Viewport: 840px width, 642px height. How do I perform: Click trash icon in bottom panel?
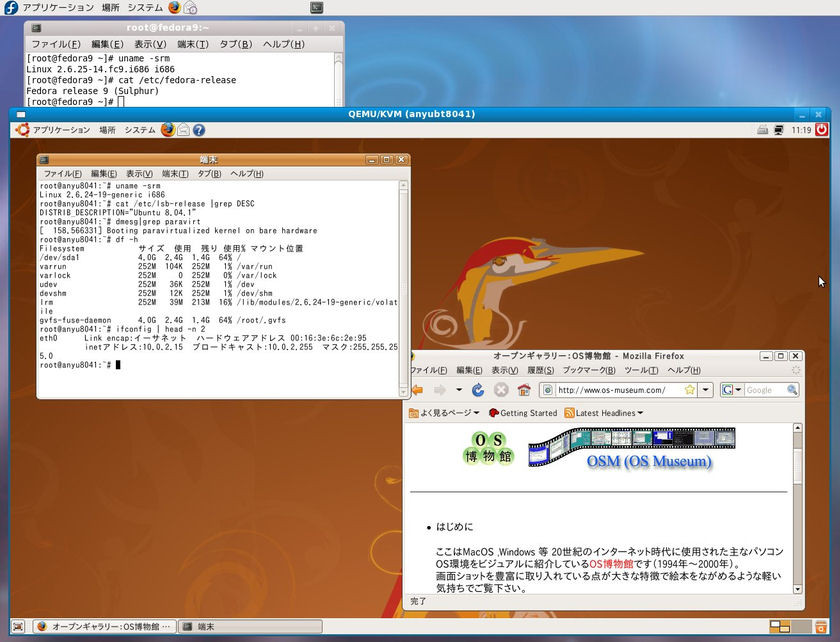point(820,626)
